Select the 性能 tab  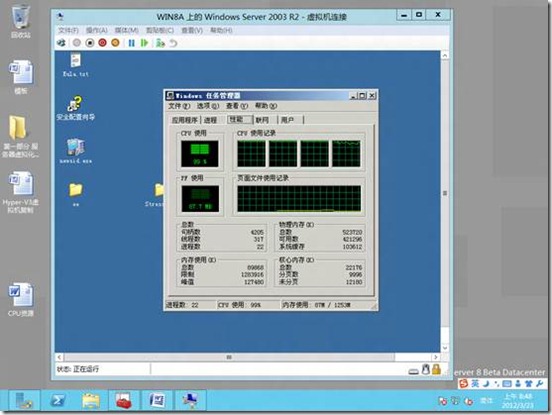239,119
